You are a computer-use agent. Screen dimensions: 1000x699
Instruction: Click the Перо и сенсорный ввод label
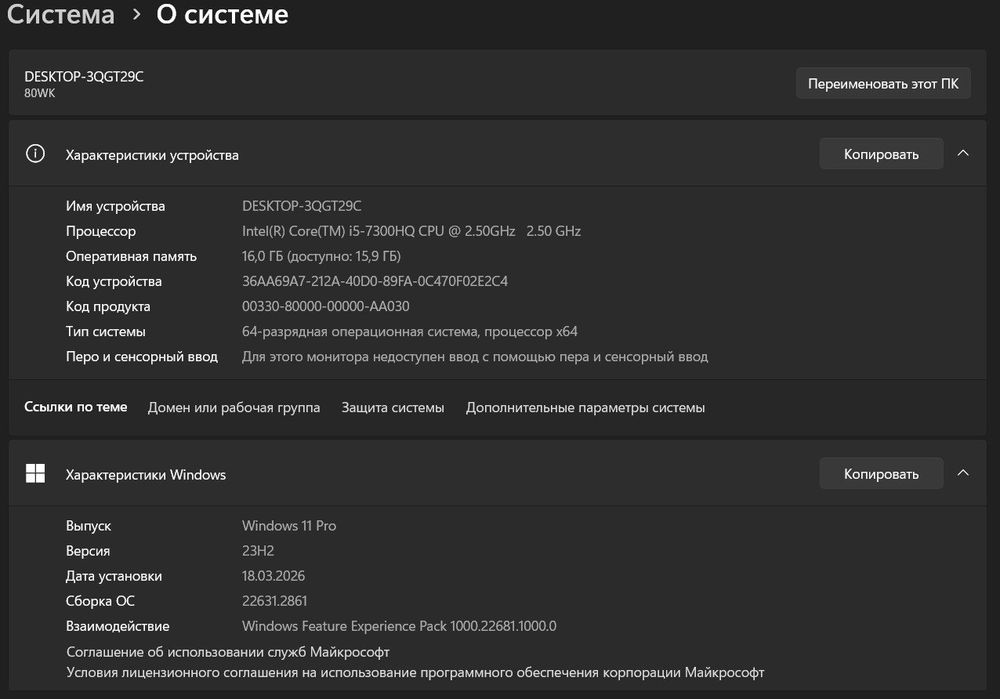pos(142,357)
